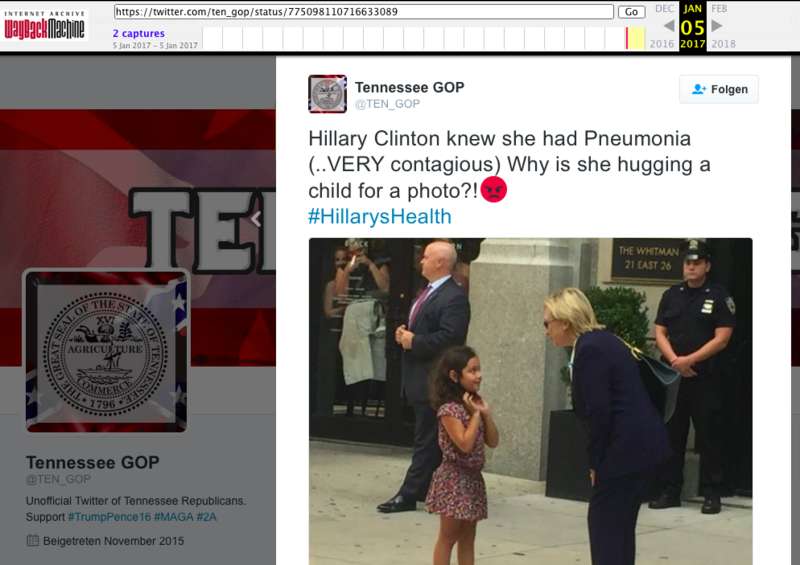The image size is (800, 565).
Task: Open the 2 captures link
Action: coord(139,33)
